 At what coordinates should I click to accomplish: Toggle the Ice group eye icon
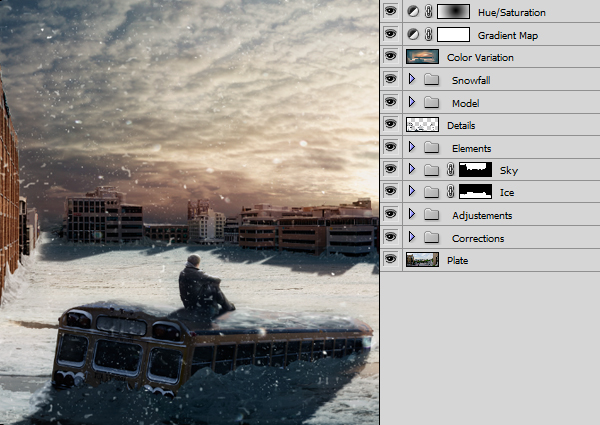pos(390,191)
